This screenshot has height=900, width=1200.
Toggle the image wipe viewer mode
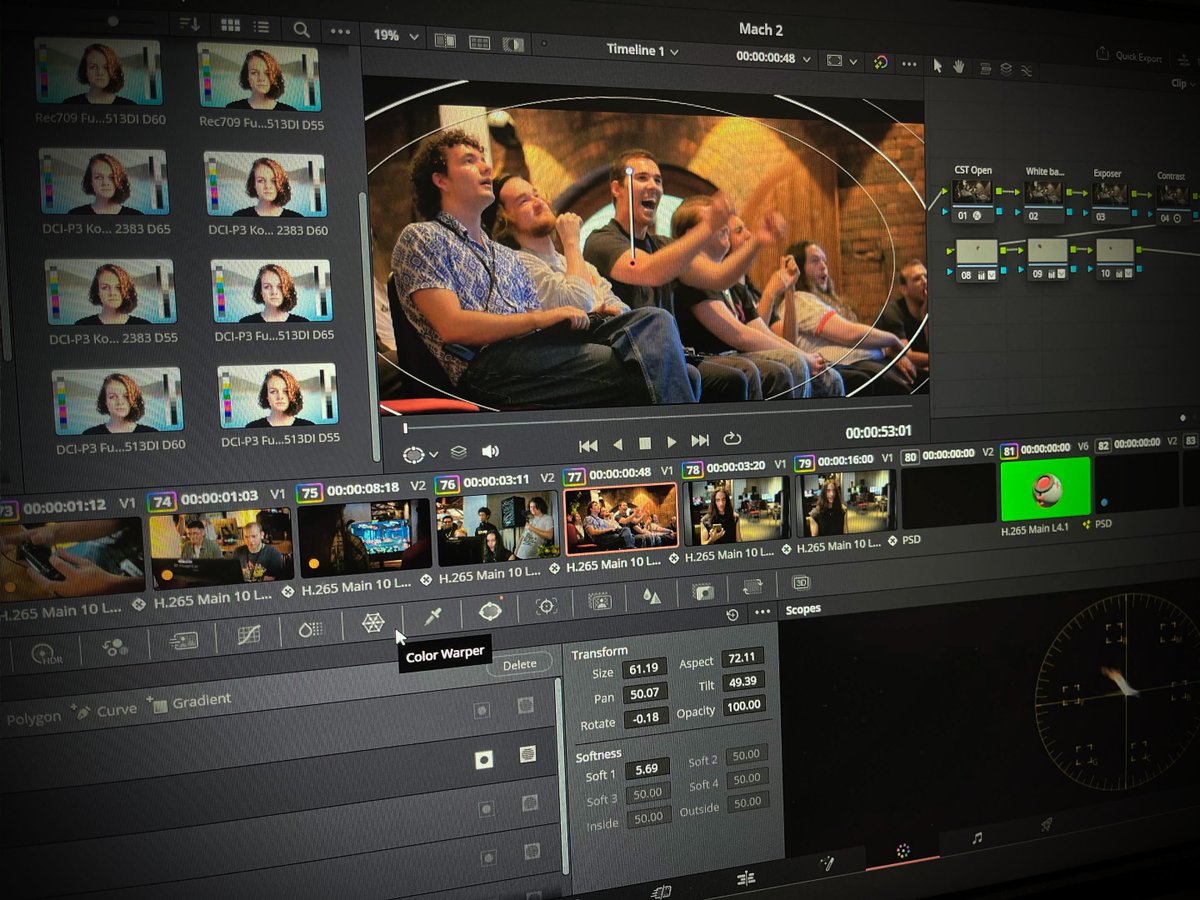click(x=445, y=40)
